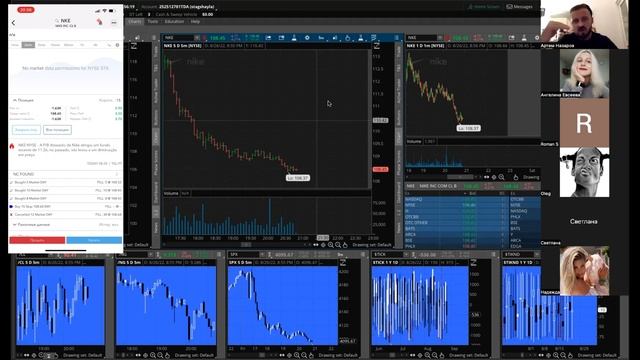The width and height of the screenshot is (640, 360).
Task: Zoom in on the /NG 5D chart
Action: coord(153,355)
